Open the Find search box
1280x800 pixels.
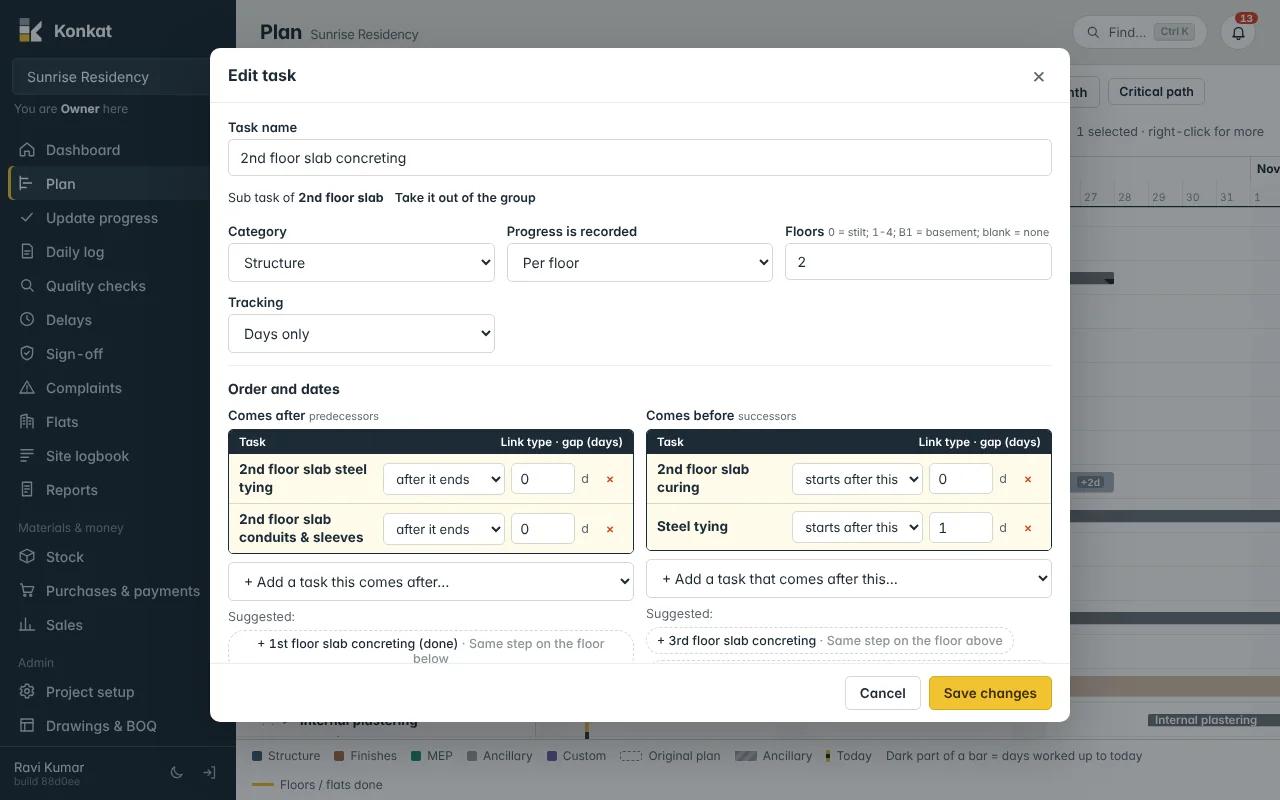1141,32
